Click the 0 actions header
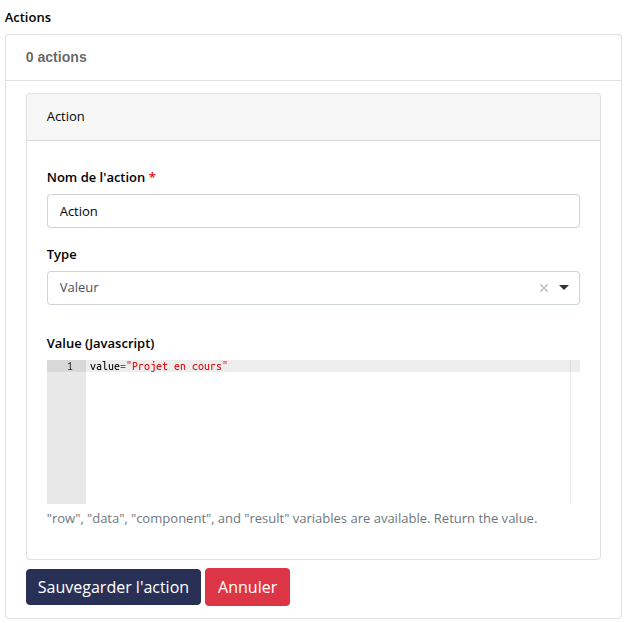 pyautogui.click(x=56, y=57)
